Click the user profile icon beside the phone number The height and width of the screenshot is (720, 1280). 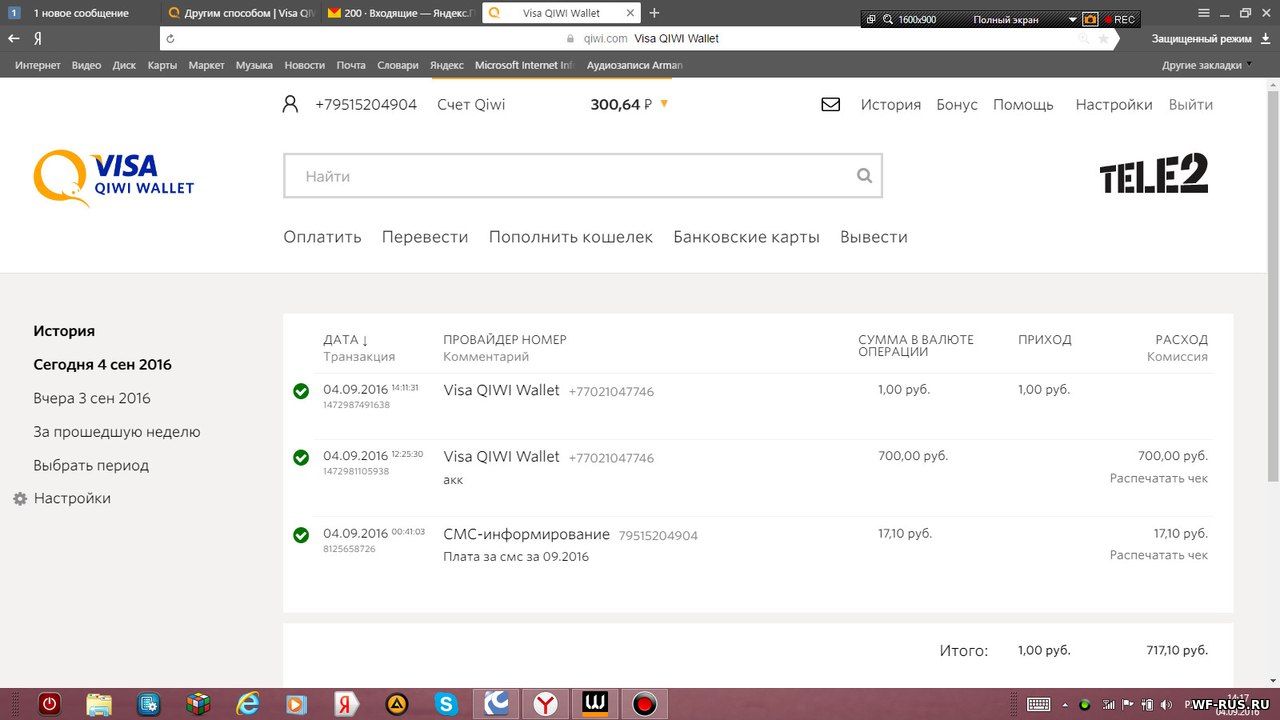pos(290,104)
